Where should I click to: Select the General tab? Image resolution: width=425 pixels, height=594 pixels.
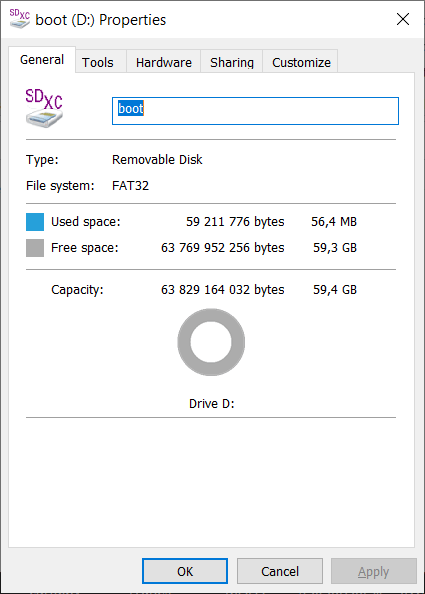click(x=42, y=59)
